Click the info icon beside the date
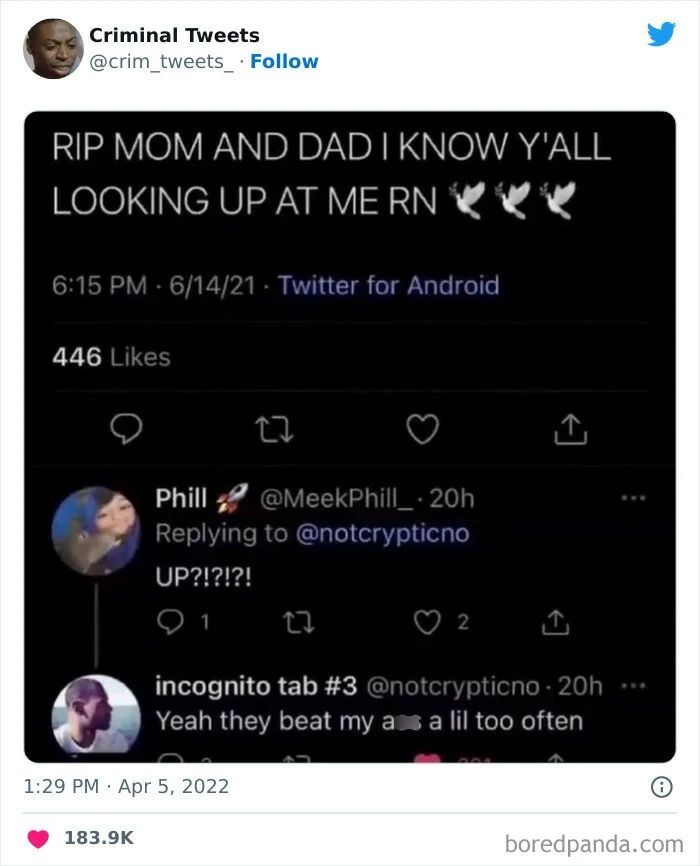 click(x=662, y=786)
